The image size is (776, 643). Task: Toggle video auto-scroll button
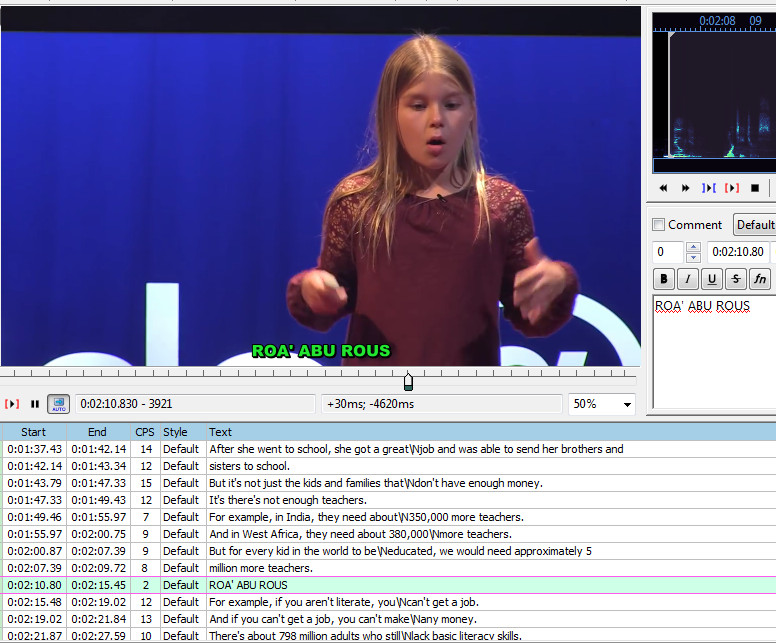[59, 404]
